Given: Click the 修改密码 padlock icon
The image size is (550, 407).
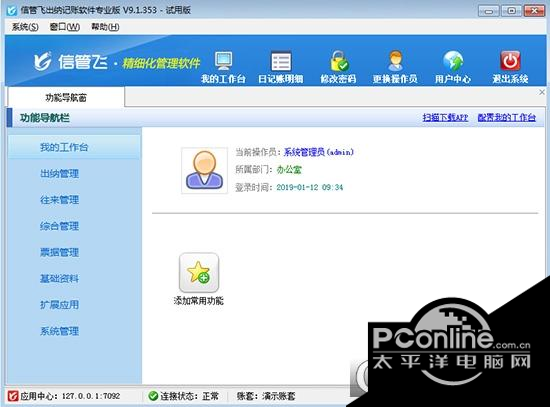Looking at the screenshot, I should pos(339,61).
